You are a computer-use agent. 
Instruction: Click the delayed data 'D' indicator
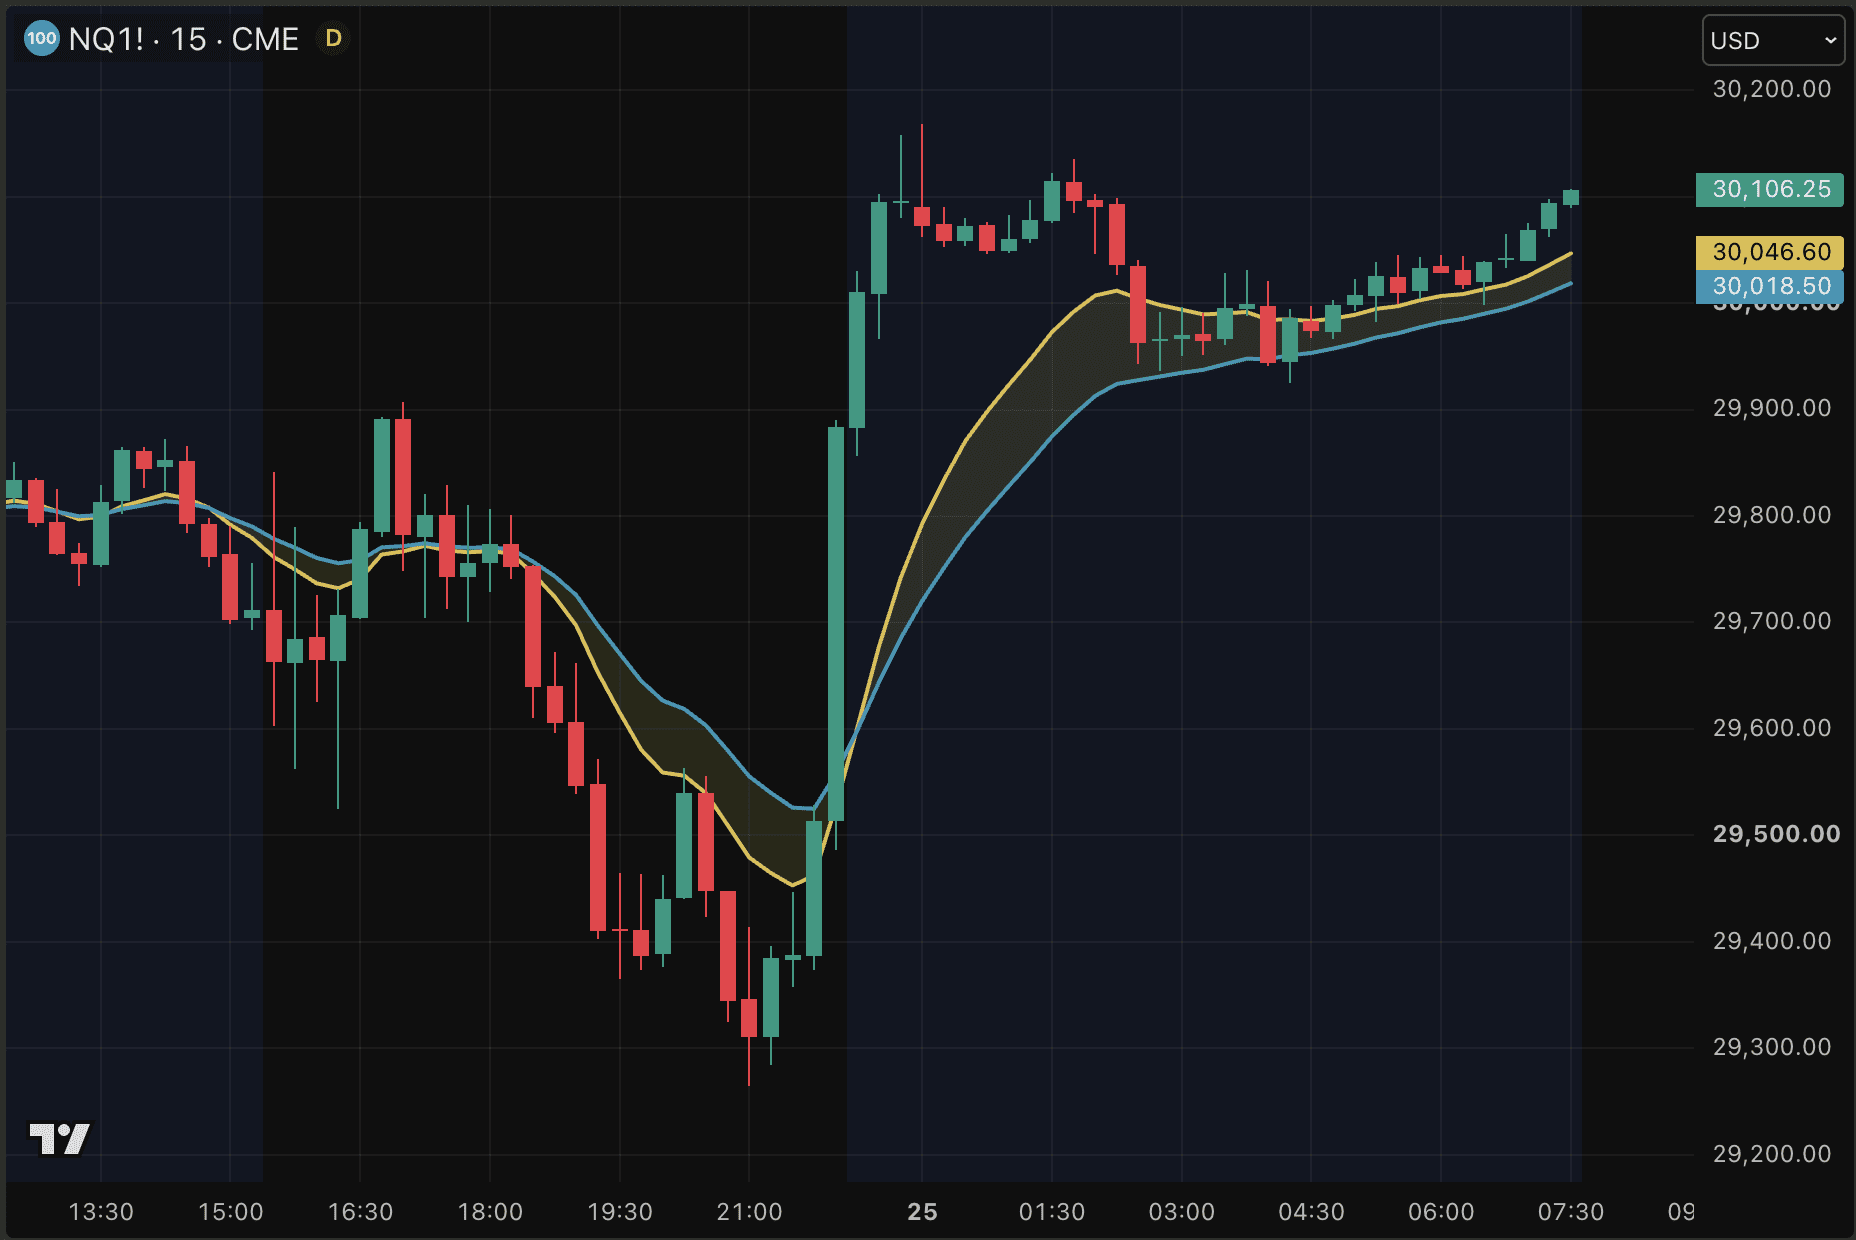(334, 39)
